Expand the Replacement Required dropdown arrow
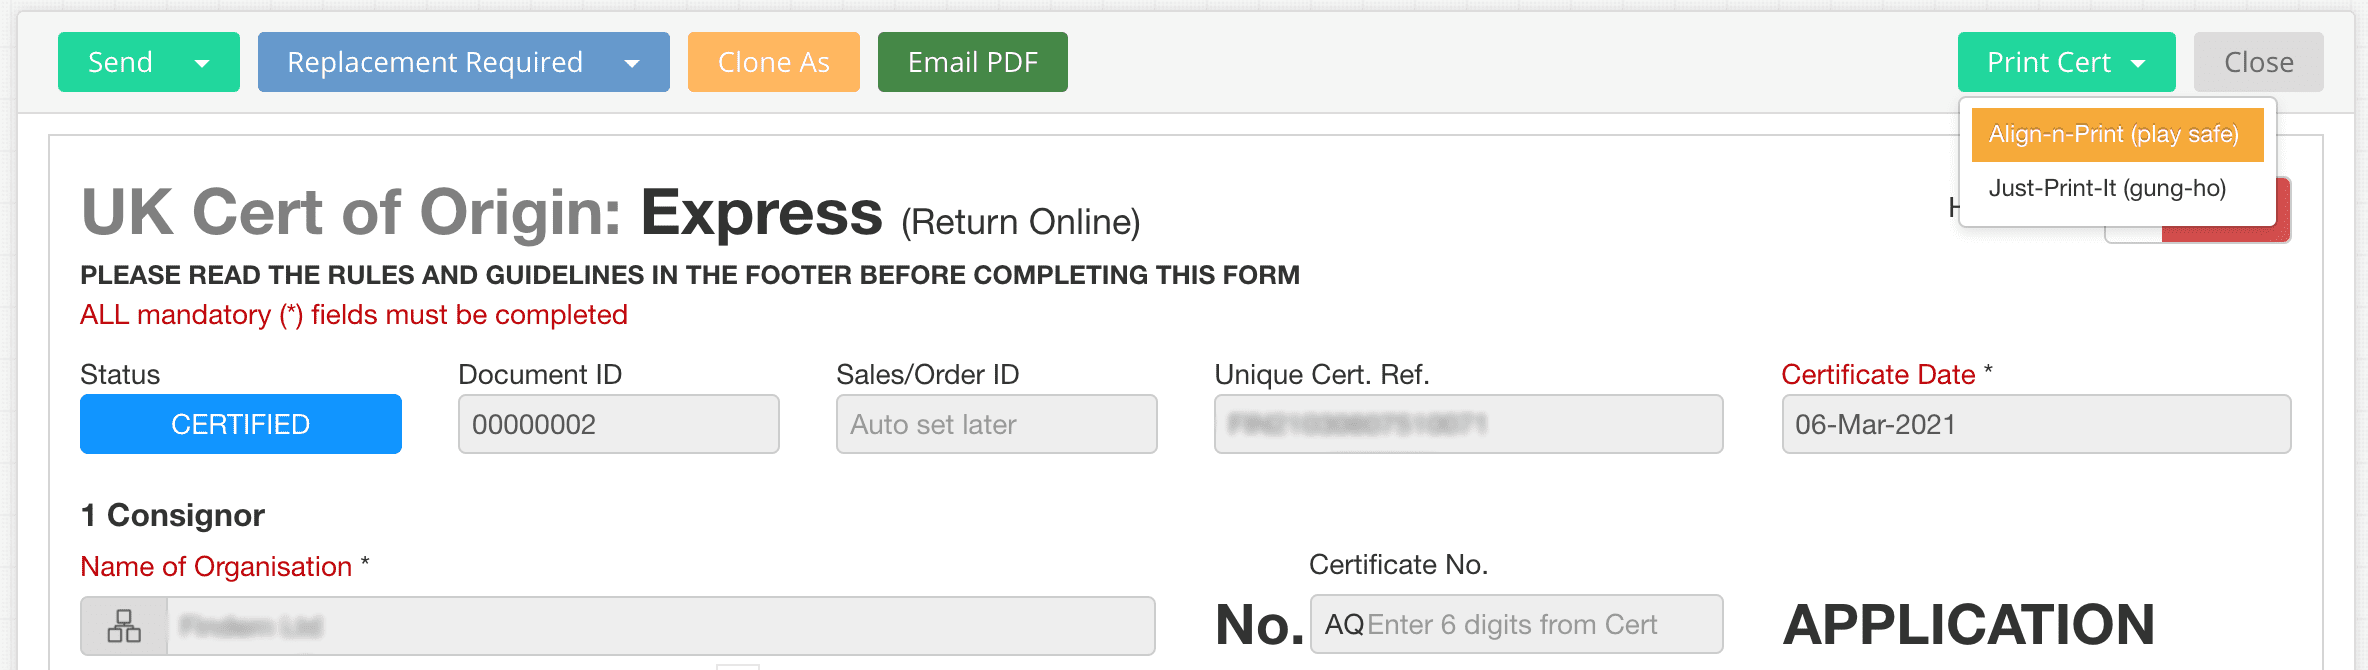 click(x=632, y=63)
